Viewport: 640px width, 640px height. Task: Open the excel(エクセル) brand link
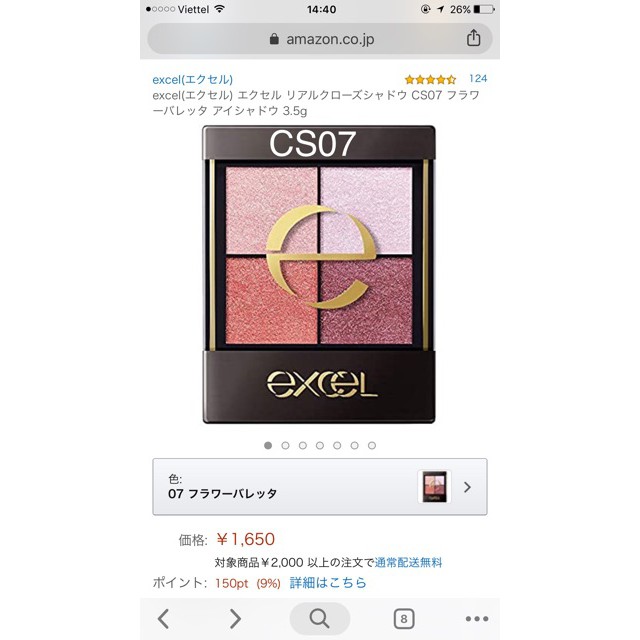pyautogui.click(x=193, y=79)
